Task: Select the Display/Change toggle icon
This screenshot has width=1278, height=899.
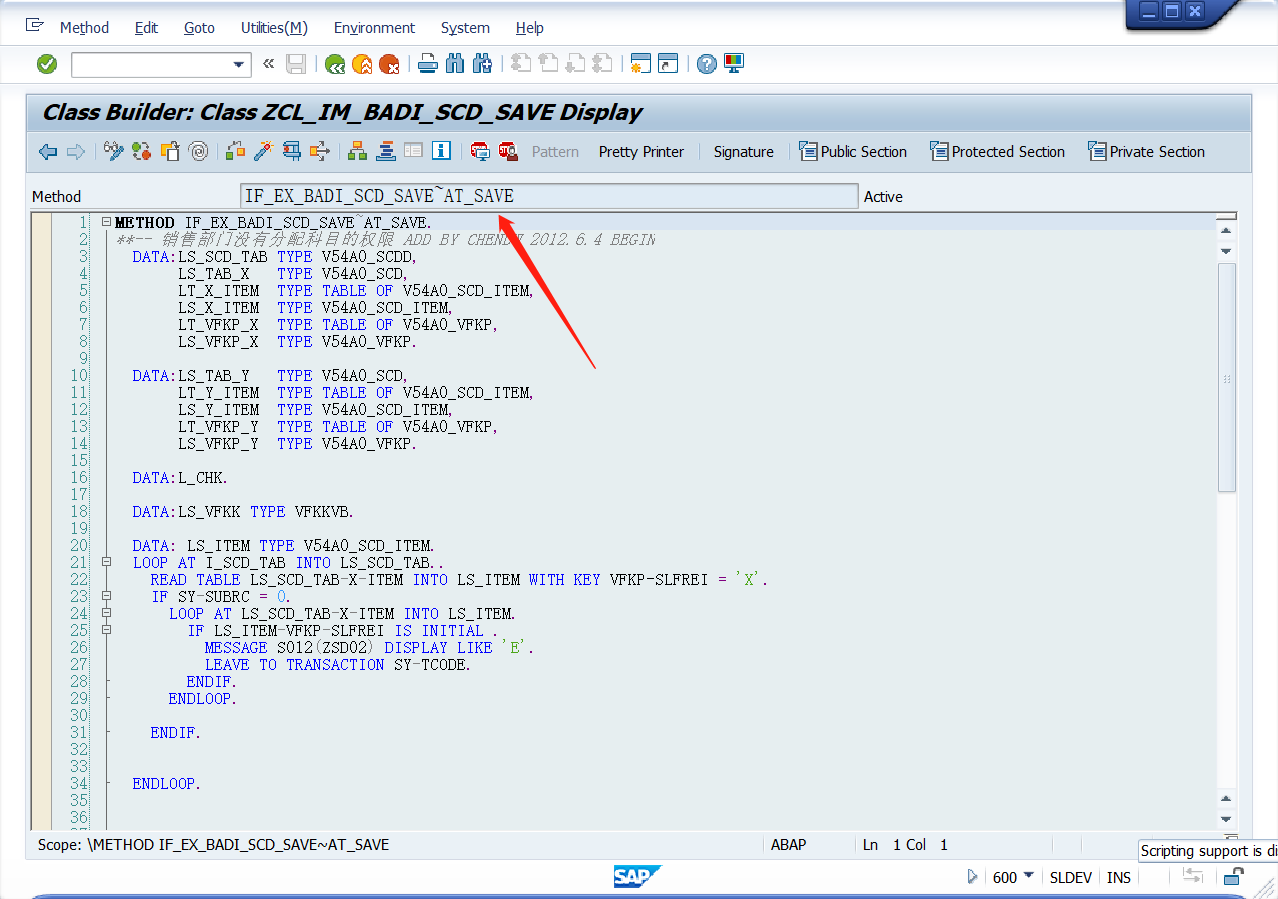Action: pos(113,151)
